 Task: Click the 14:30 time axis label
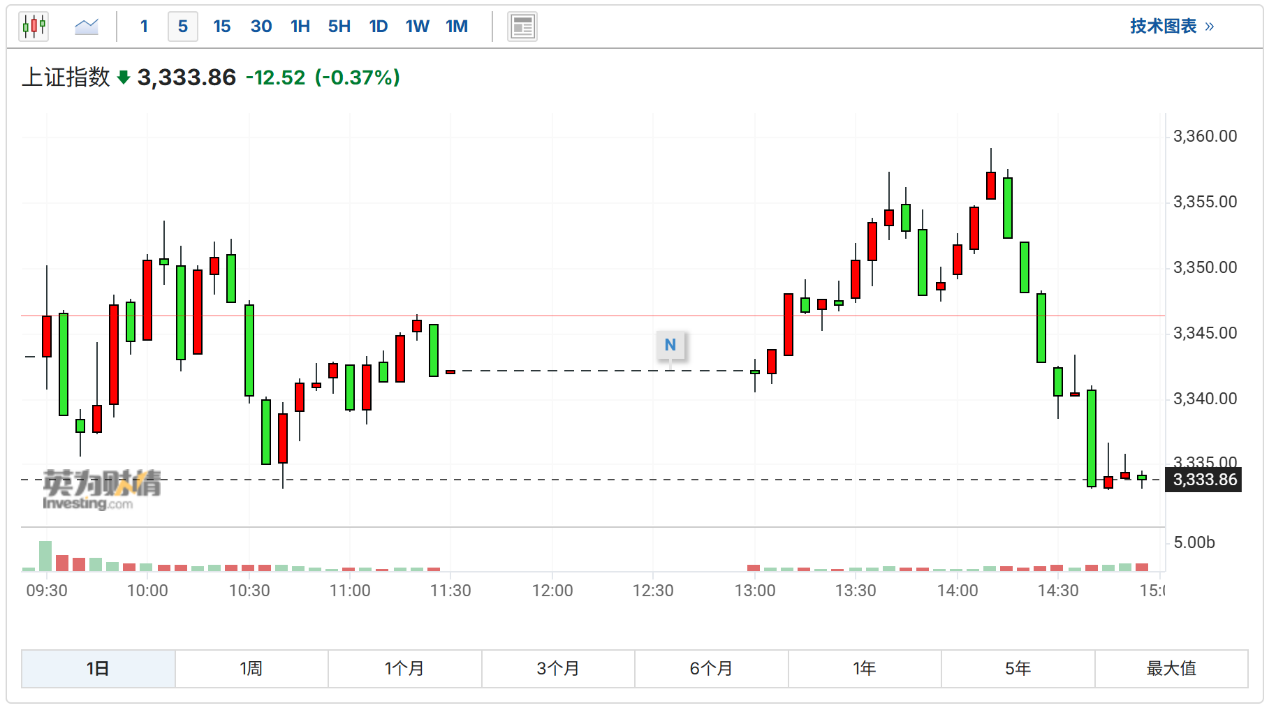tap(1058, 591)
